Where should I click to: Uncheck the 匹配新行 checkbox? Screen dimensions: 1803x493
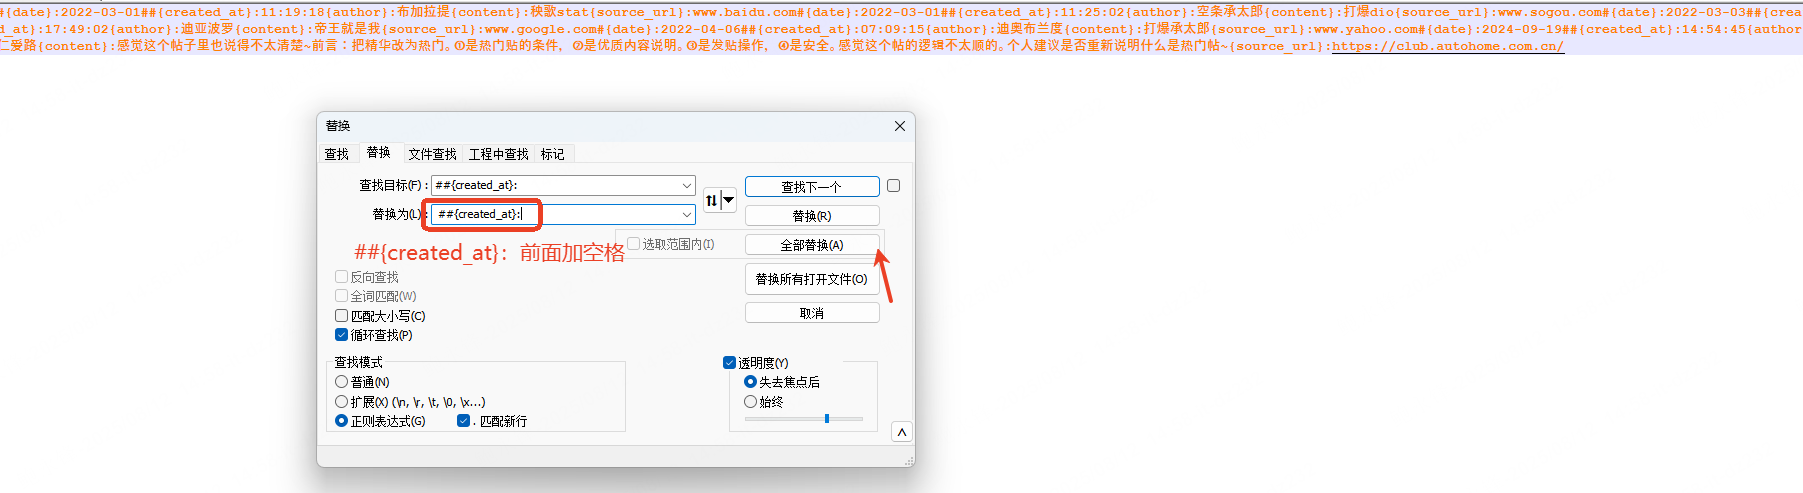coord(463,421)
